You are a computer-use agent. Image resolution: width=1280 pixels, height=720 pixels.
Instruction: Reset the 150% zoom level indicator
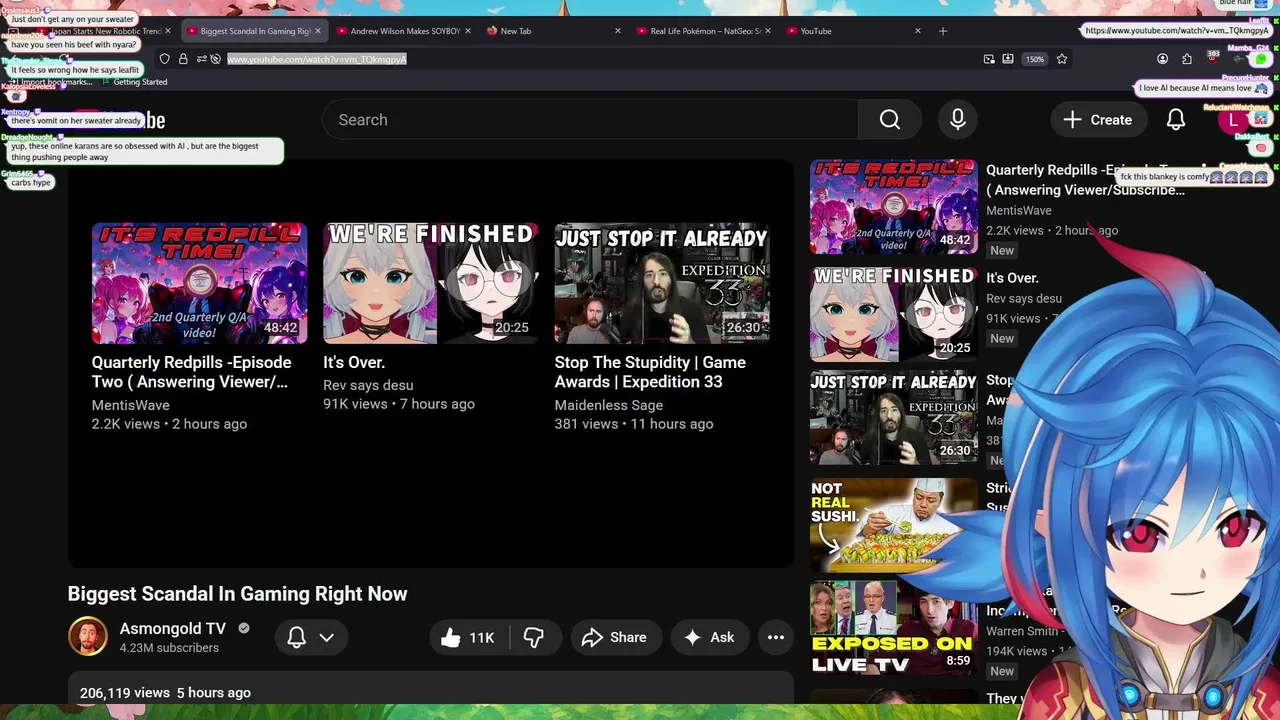click(1035, 59)
